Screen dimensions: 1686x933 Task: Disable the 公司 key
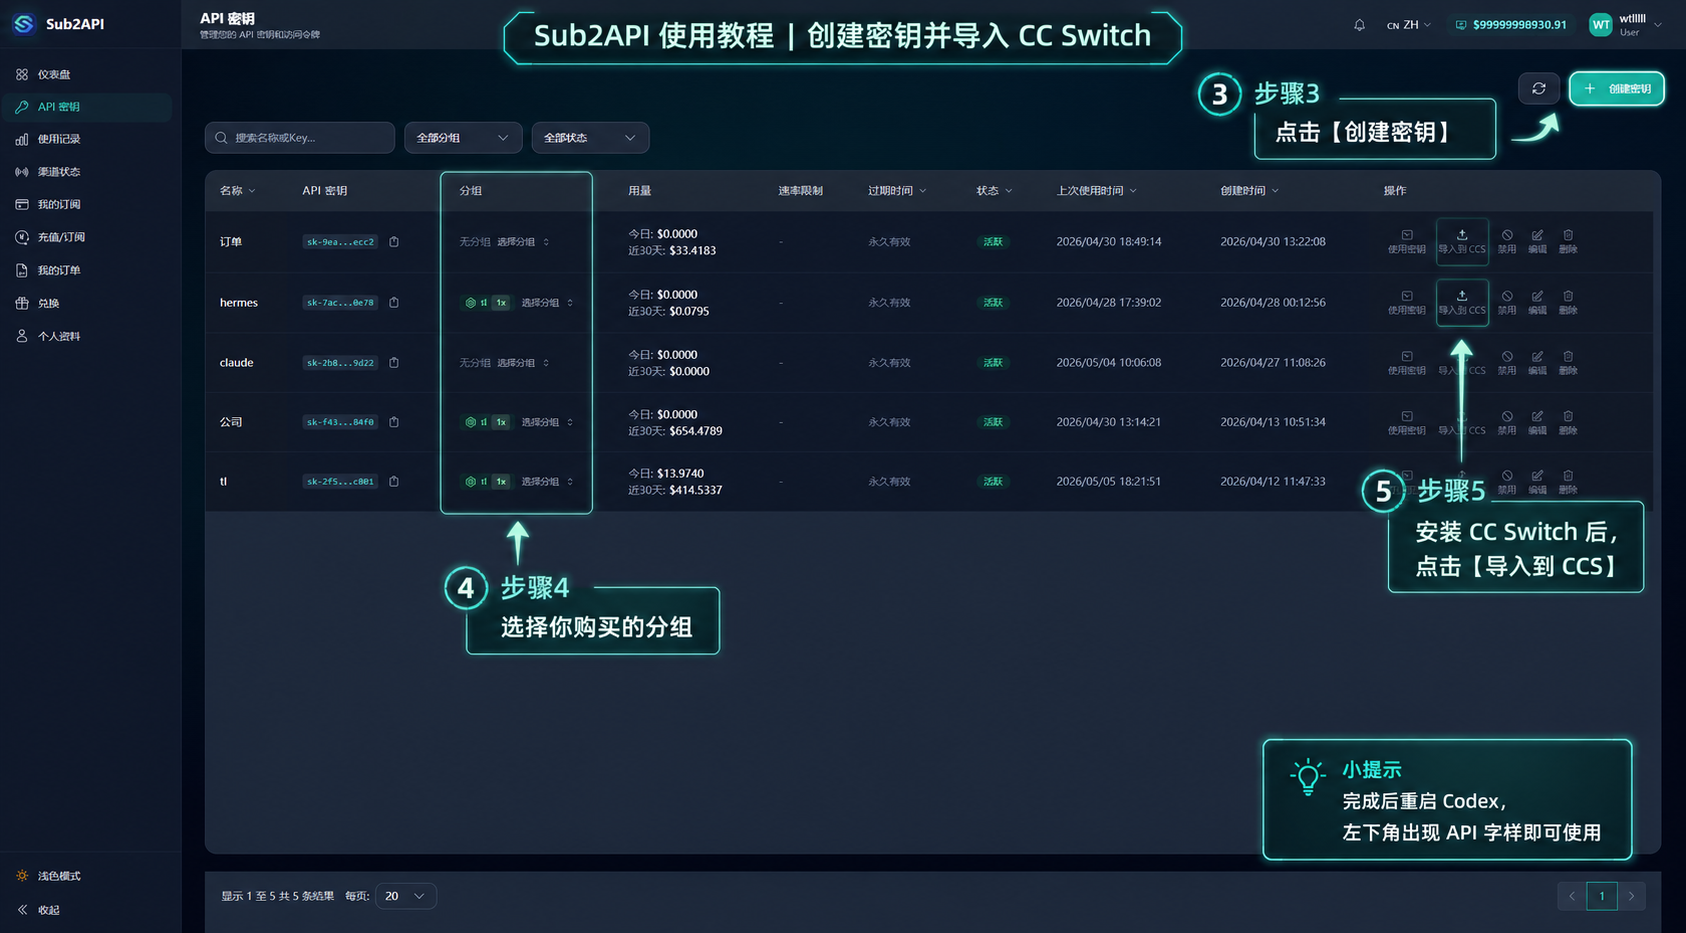[1507, 422]
